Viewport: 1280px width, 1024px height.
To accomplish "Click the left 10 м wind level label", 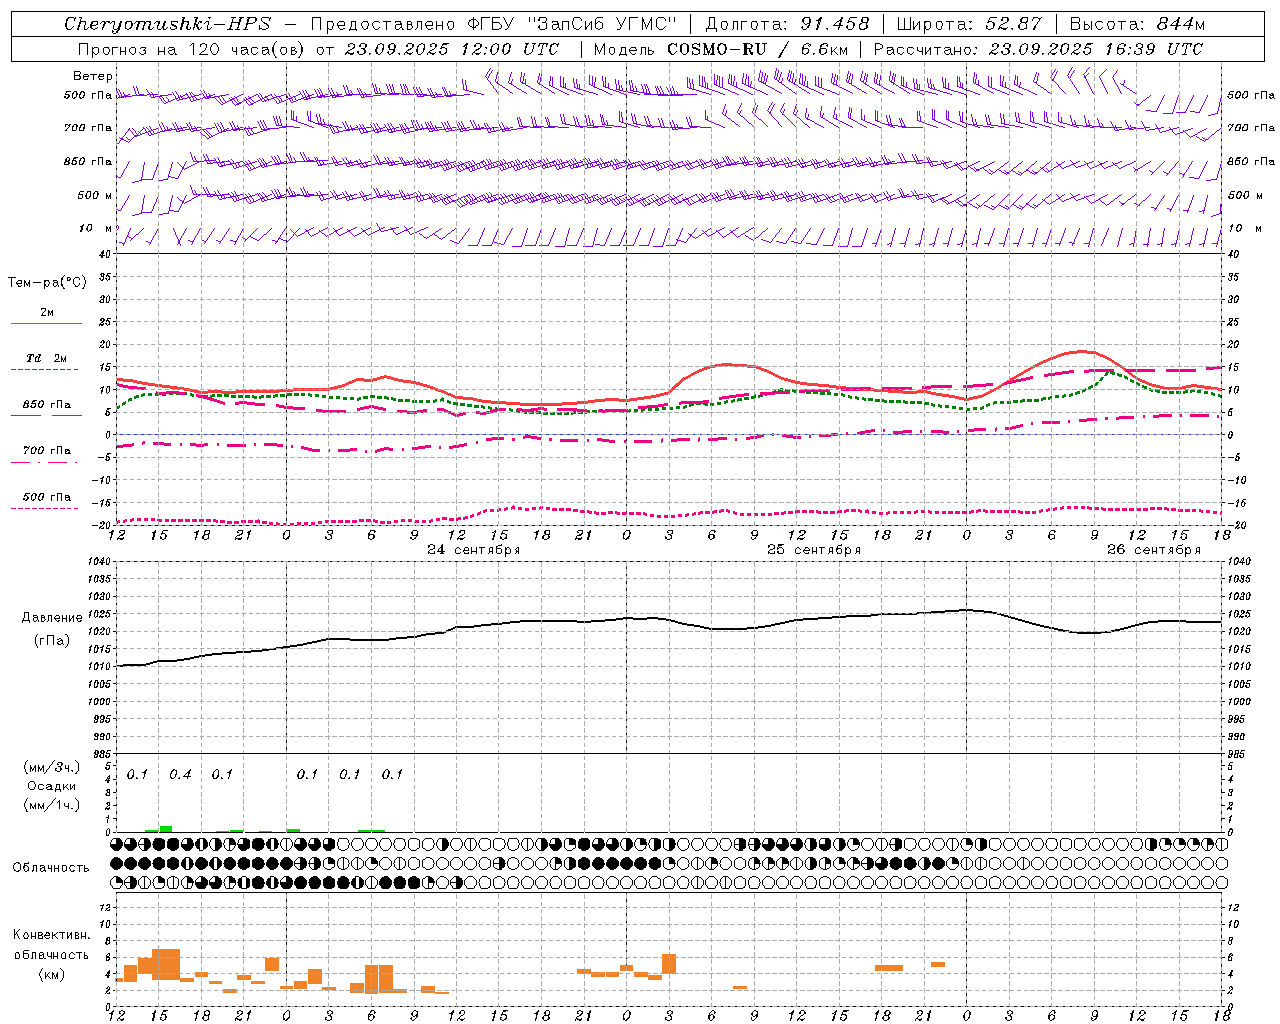I will 95,228.
